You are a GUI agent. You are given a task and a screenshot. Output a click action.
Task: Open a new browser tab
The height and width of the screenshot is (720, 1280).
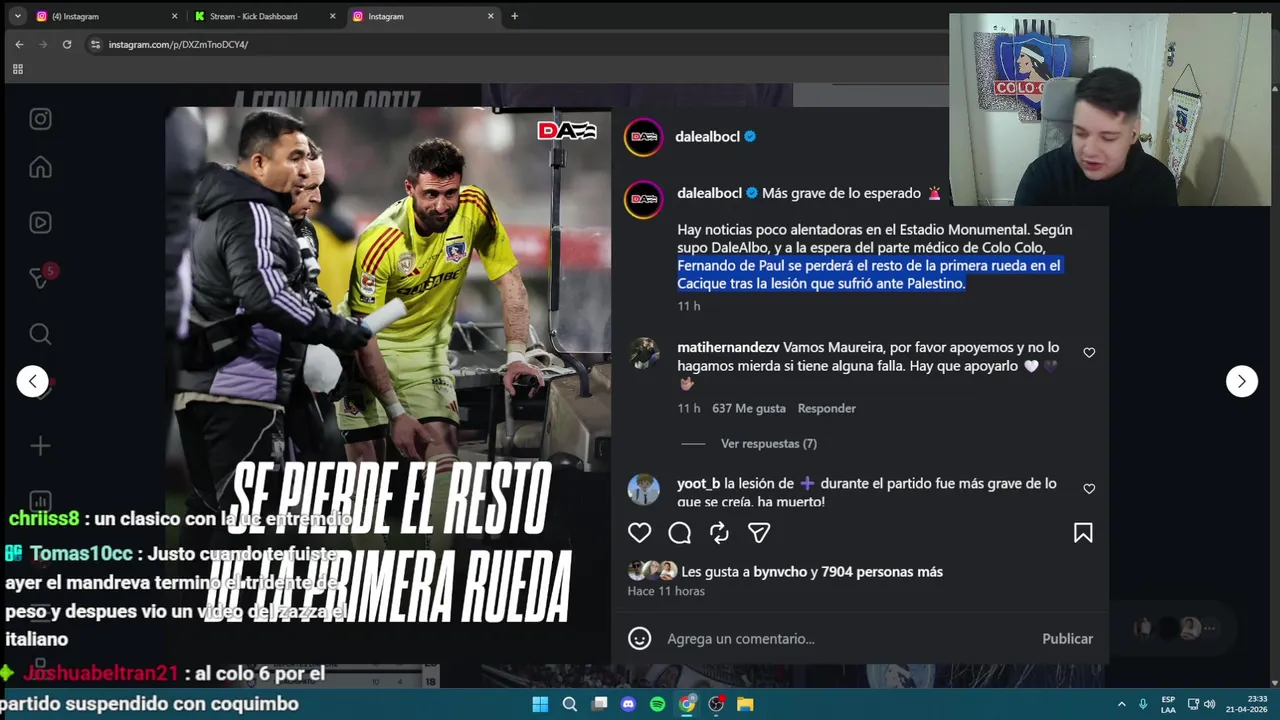[x=514, y=16]
